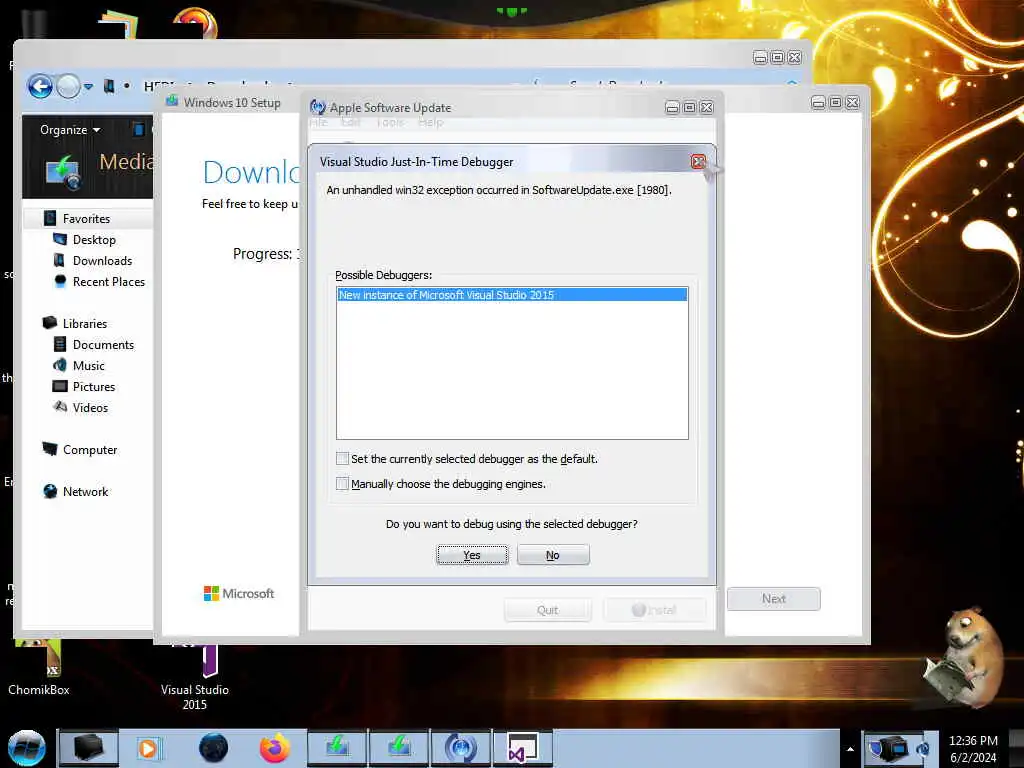1024x768 pixels.
Task: Switch to the first Media Creation taskbar item
Action: 337,748
